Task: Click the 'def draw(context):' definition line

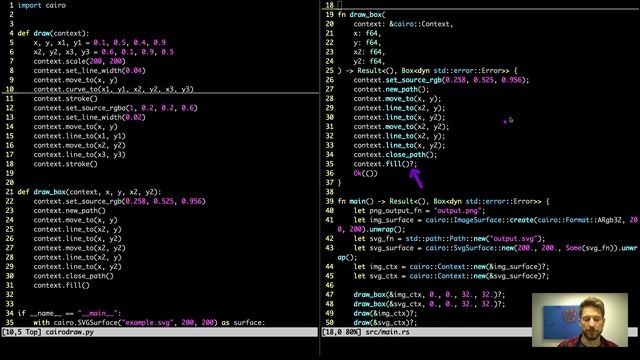Action: [53, 33]
